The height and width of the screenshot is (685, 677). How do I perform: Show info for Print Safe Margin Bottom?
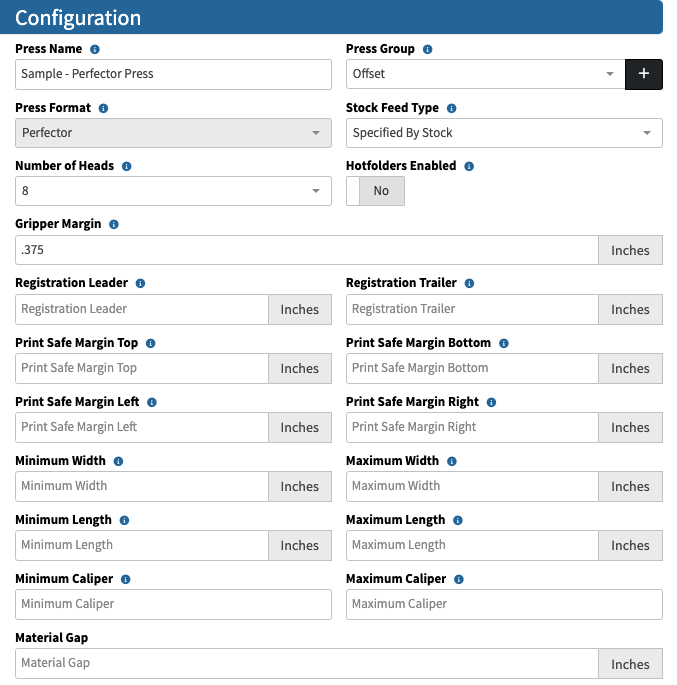[504, 343]
